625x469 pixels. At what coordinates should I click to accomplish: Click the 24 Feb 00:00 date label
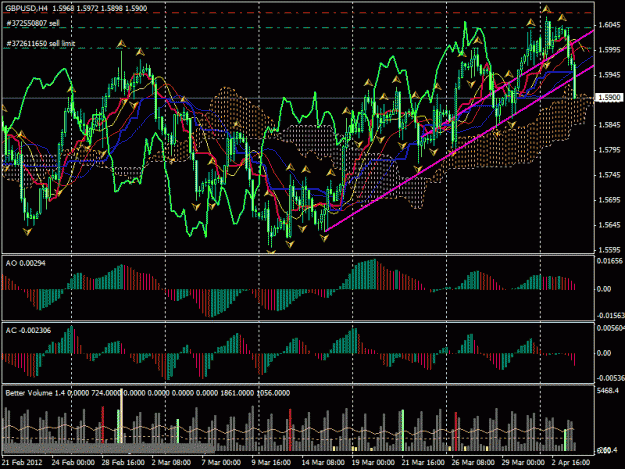(x=73, y=462)
